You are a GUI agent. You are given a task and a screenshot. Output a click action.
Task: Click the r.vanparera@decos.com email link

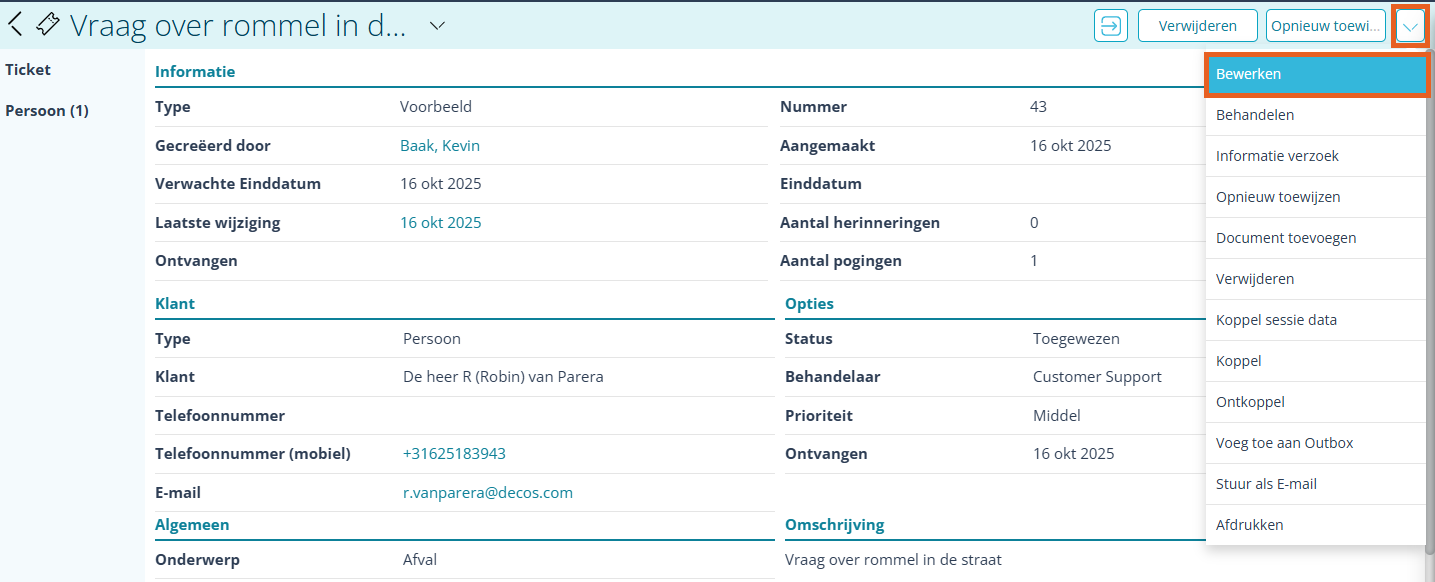tap(486, 492)
